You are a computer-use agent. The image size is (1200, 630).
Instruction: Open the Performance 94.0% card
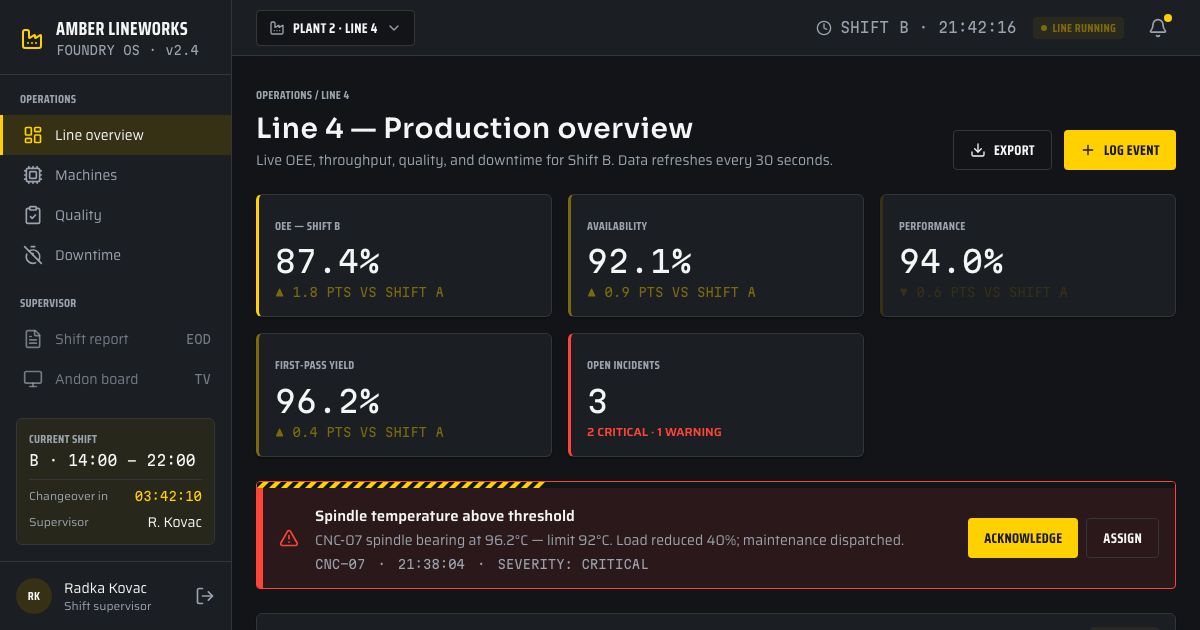pos(1028,255)
